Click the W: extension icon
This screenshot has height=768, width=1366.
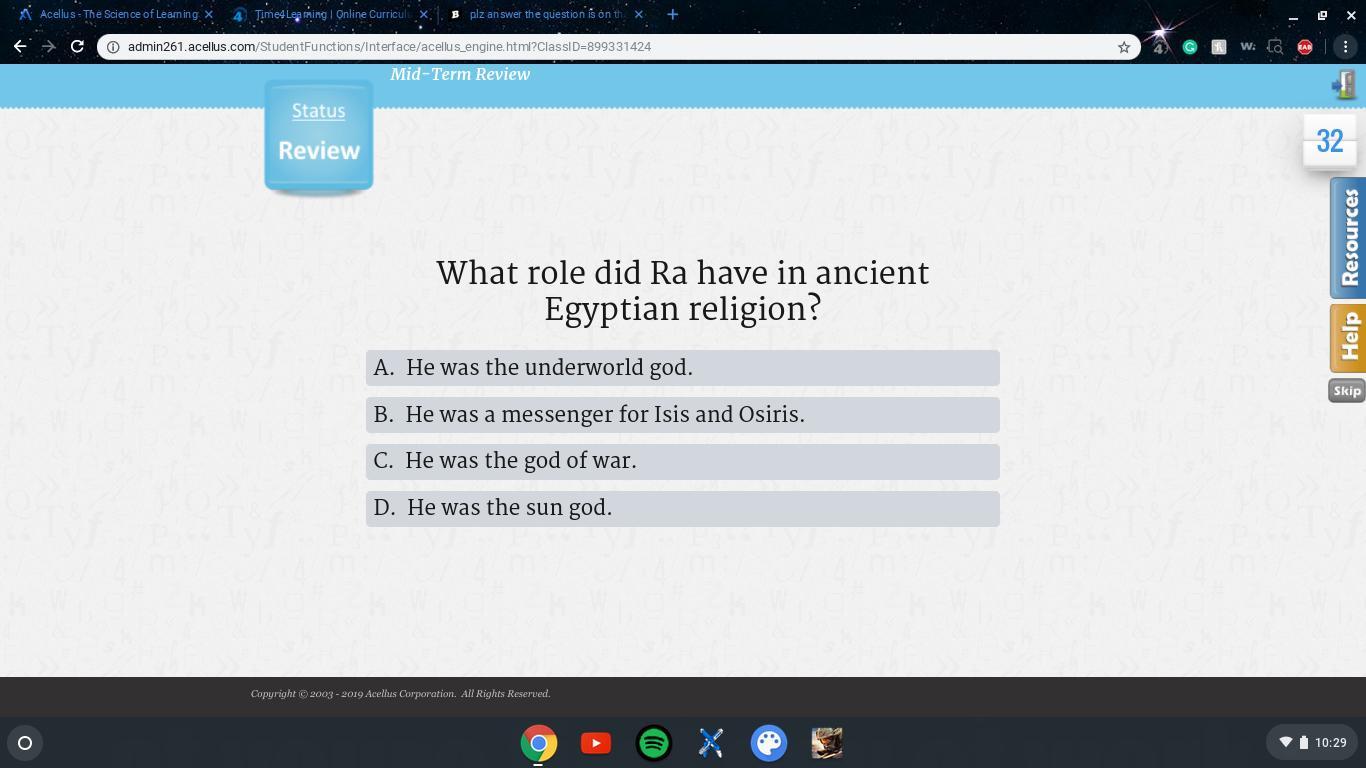(1247, 47)
